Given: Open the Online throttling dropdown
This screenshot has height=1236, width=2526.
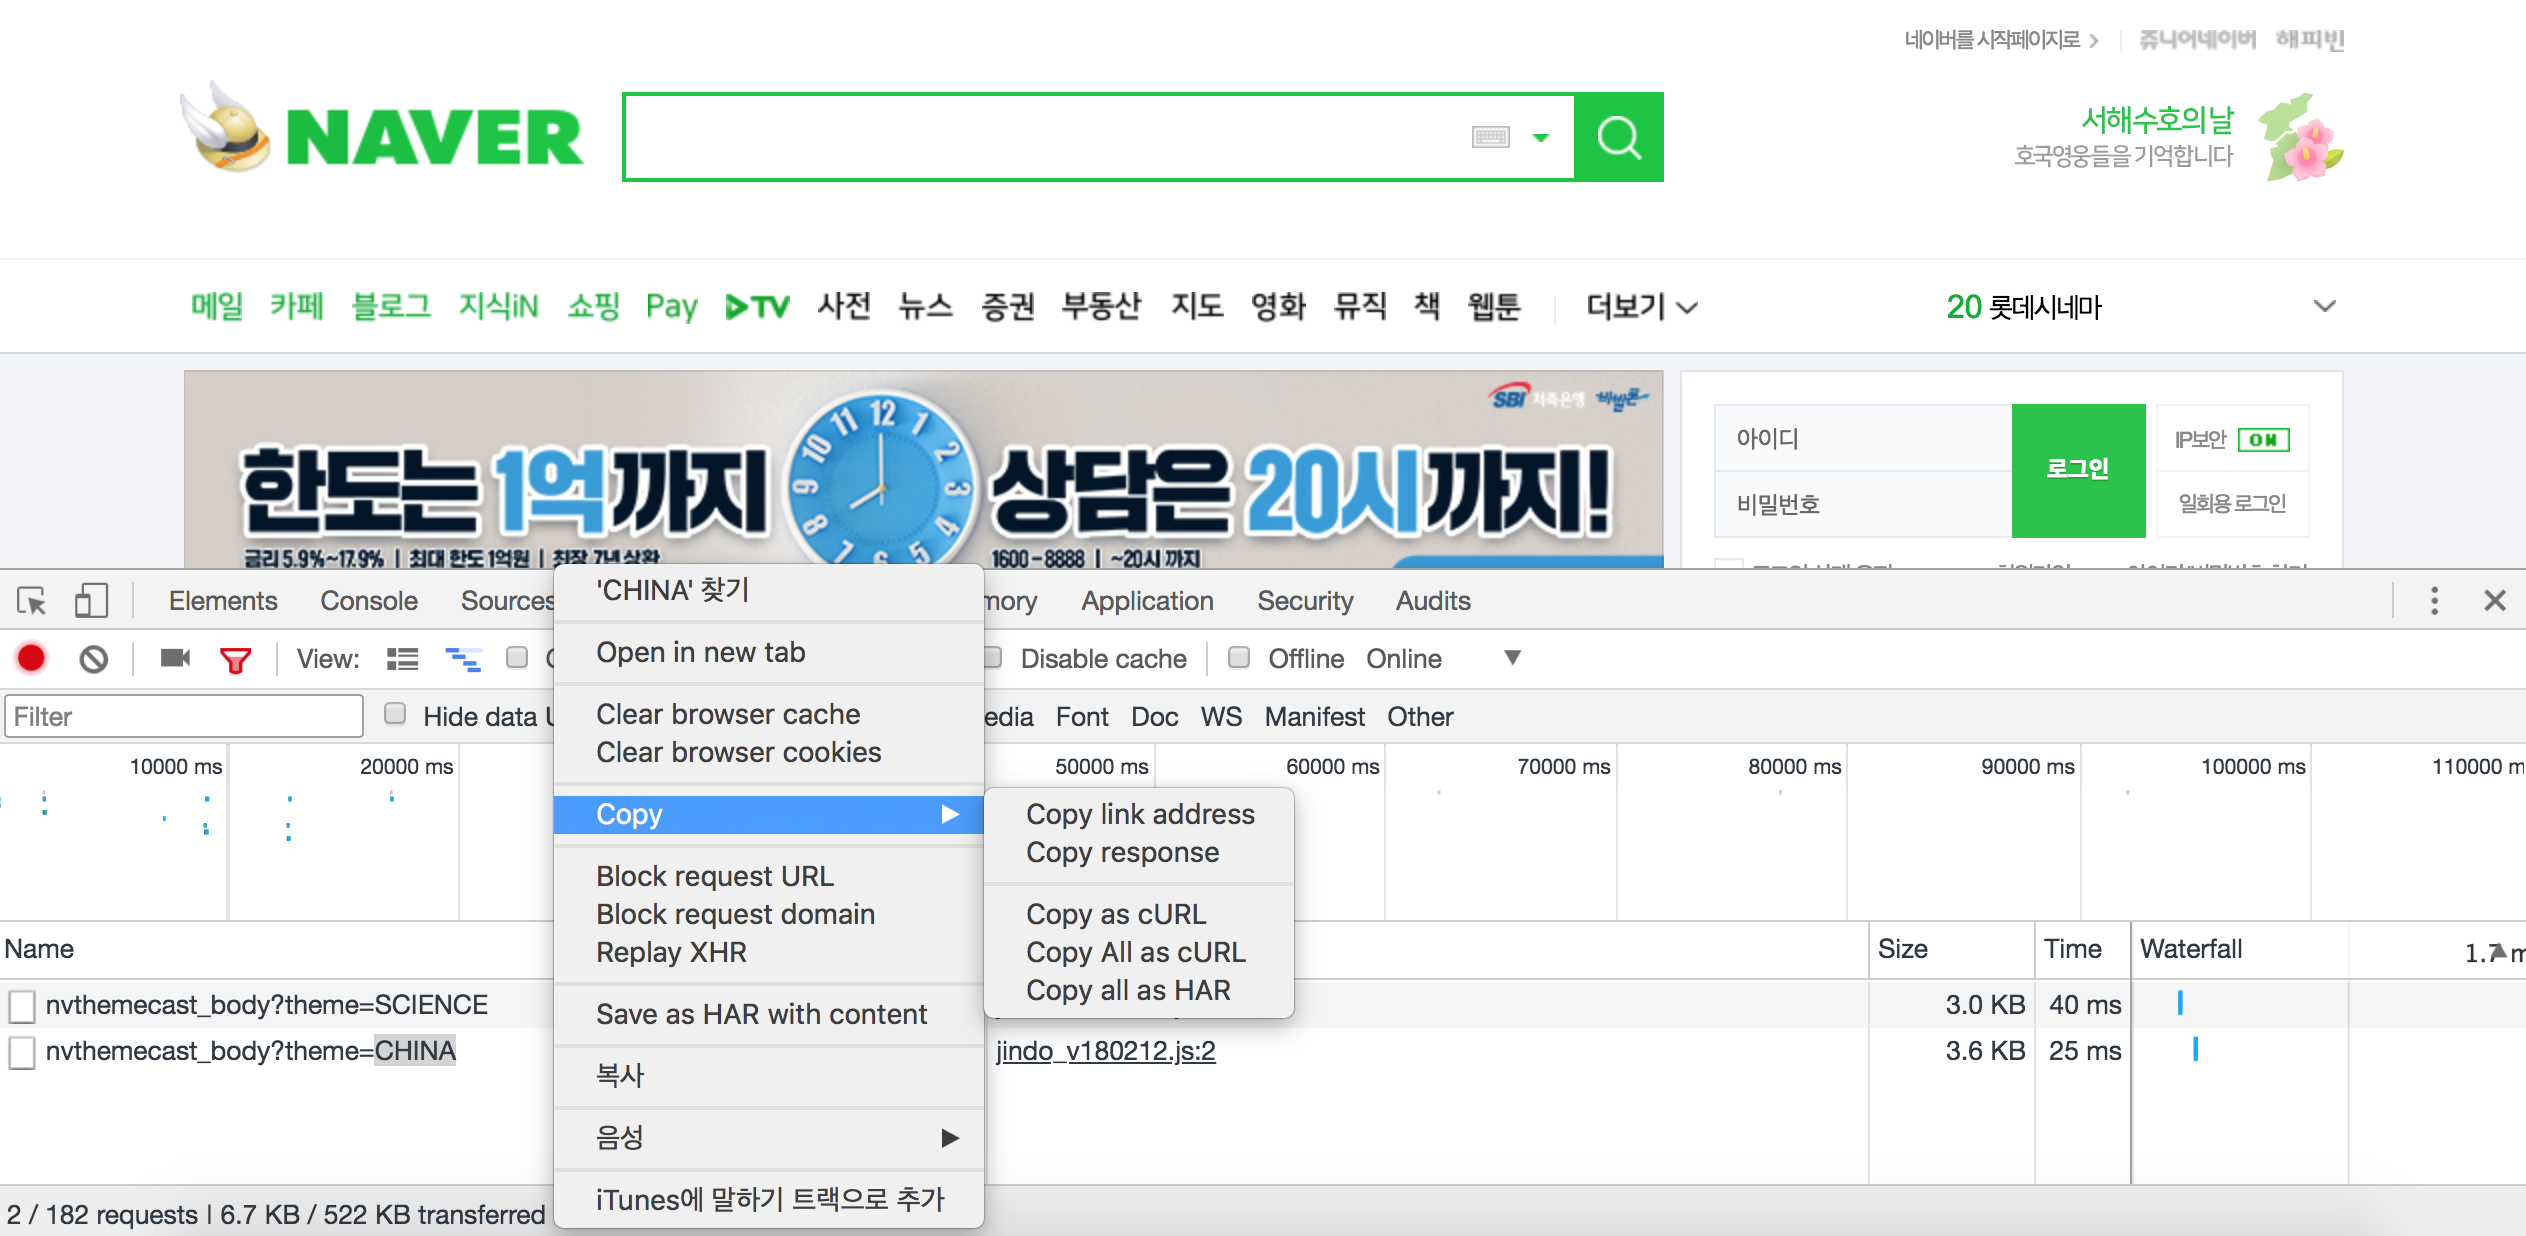Looking at the screenshot, I should point(1512,658).
